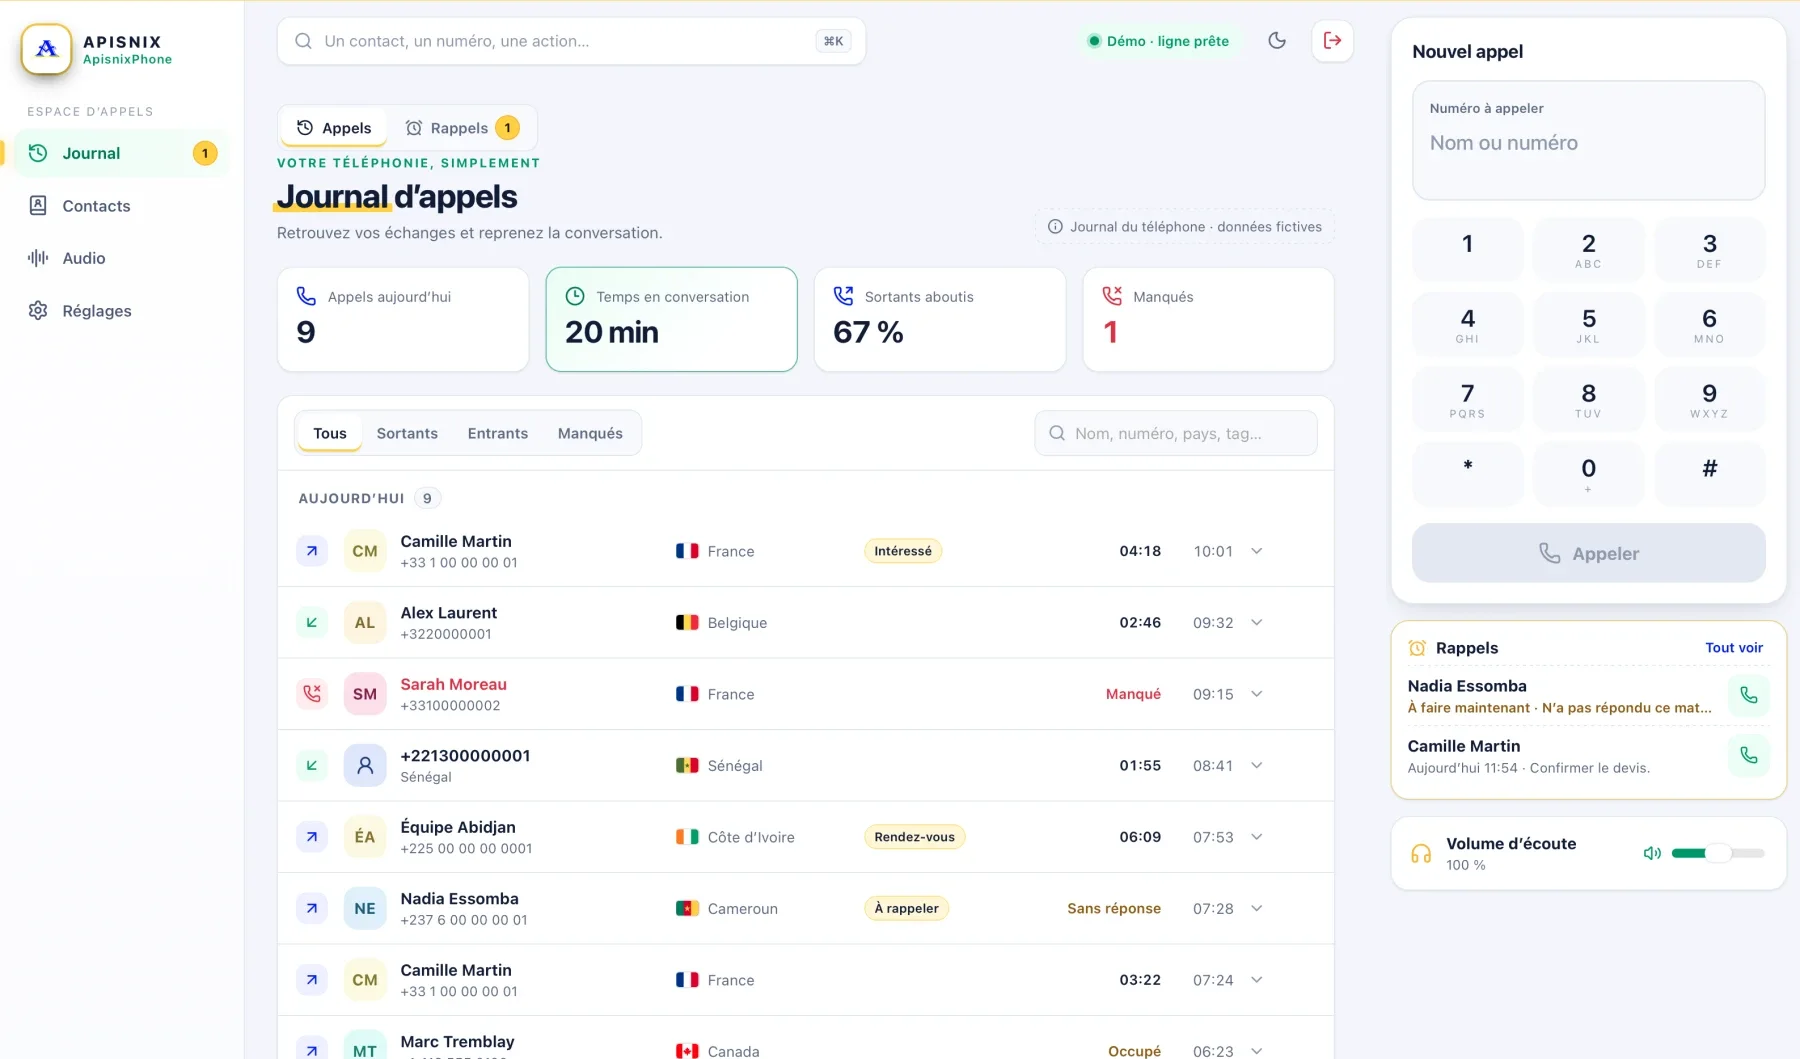This screenshot has width=1800, height=1059.
Task: Click the logout icon in header
Action: 1332,41
